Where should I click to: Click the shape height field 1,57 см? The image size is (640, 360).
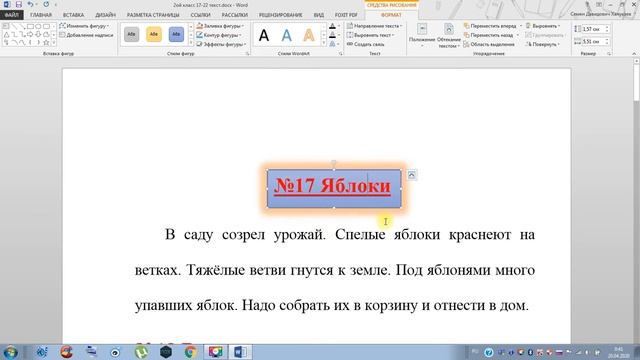[x=593, y=29]
